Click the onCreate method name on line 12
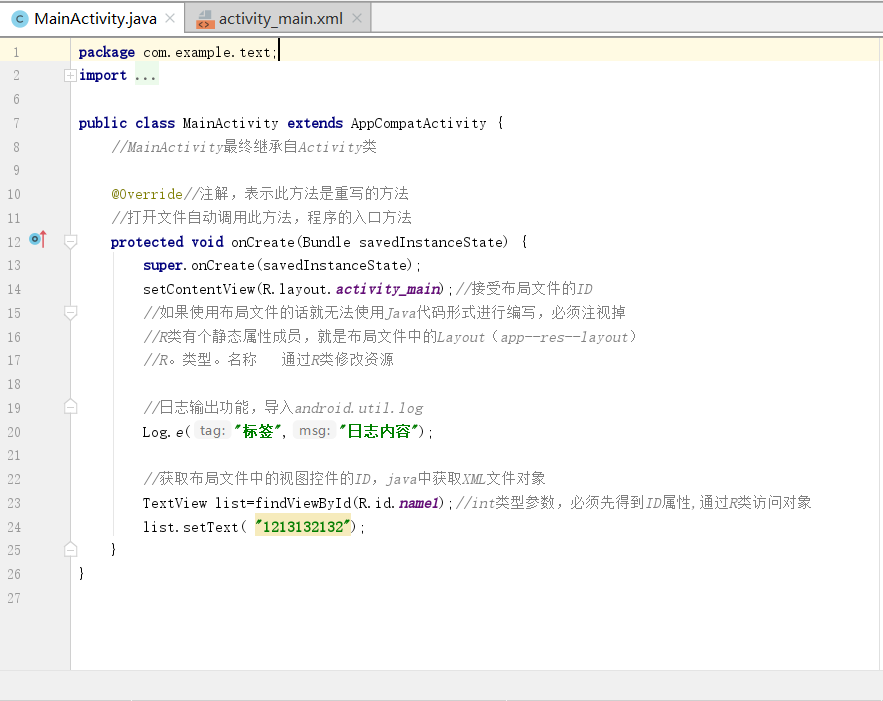The width and height of the screenshot is (883, 701). coord(262,242)
